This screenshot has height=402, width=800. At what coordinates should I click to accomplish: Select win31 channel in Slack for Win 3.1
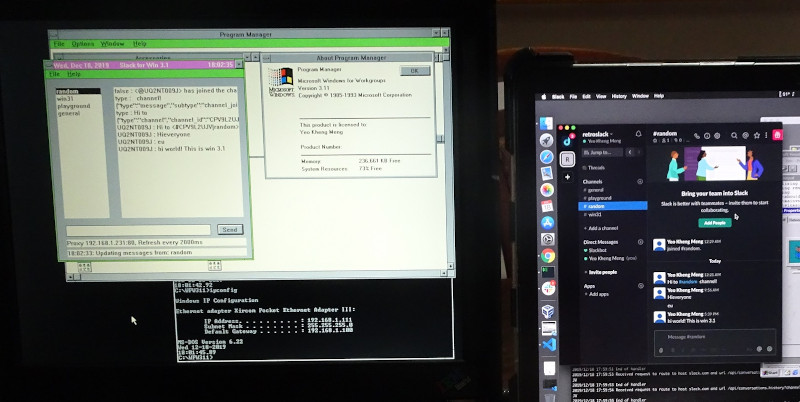coord(64,98)
